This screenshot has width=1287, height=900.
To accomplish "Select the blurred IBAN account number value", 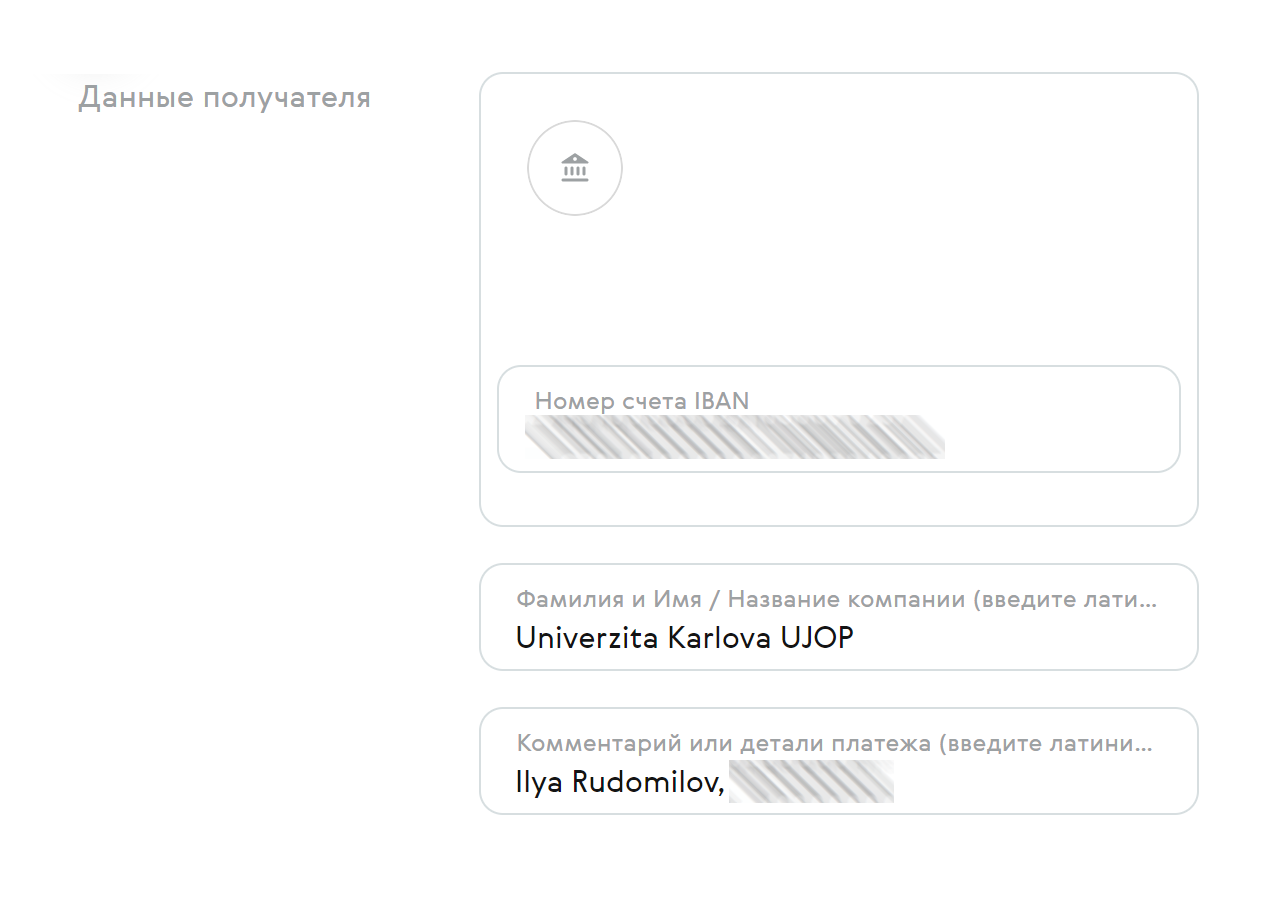I will pyautogui.click(x=735, y=437).
